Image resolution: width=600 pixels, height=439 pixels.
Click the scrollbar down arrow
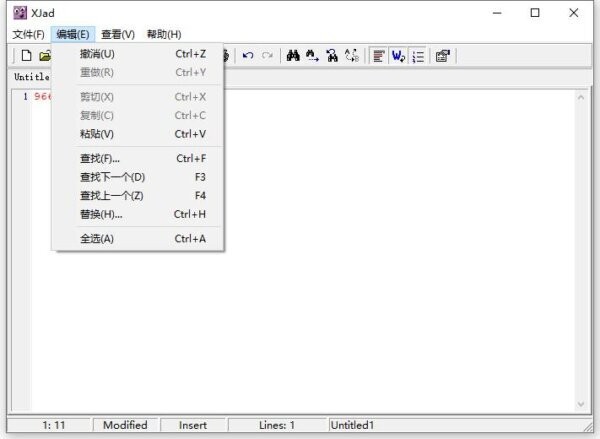pos(581,405)
